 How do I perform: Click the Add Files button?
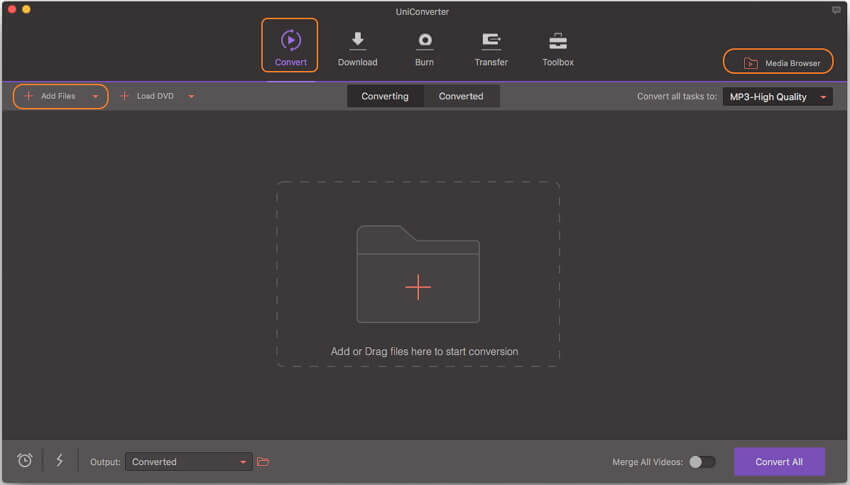click(x=50, y=96)
